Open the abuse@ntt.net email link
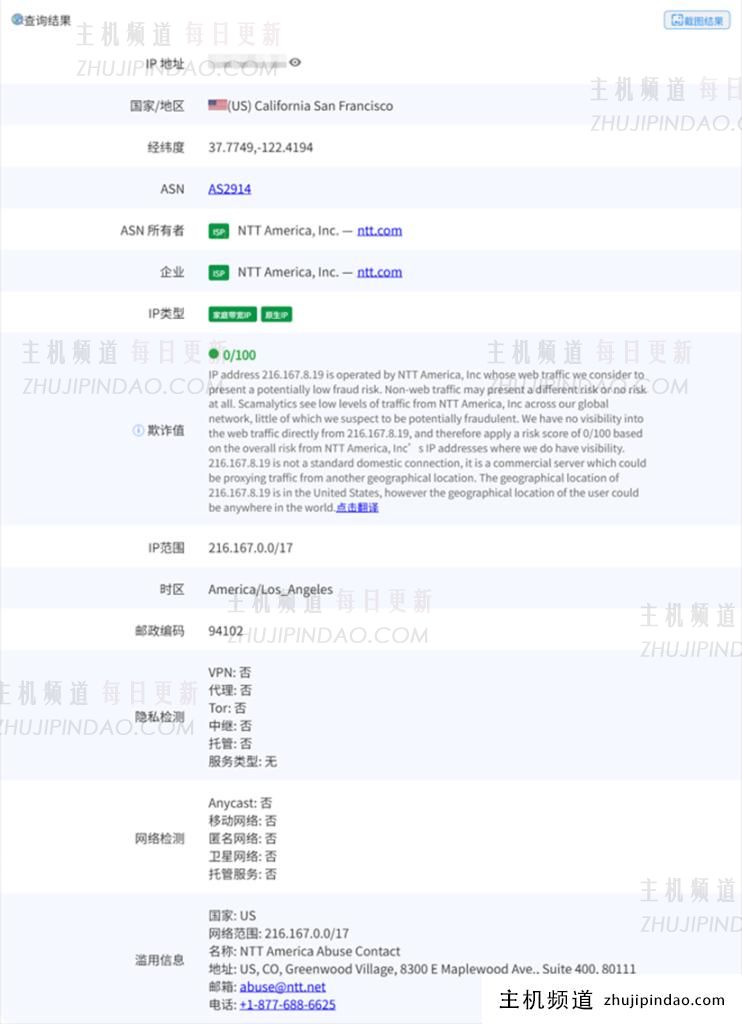This screenshot has height=1024, width=742. (282, 987)
